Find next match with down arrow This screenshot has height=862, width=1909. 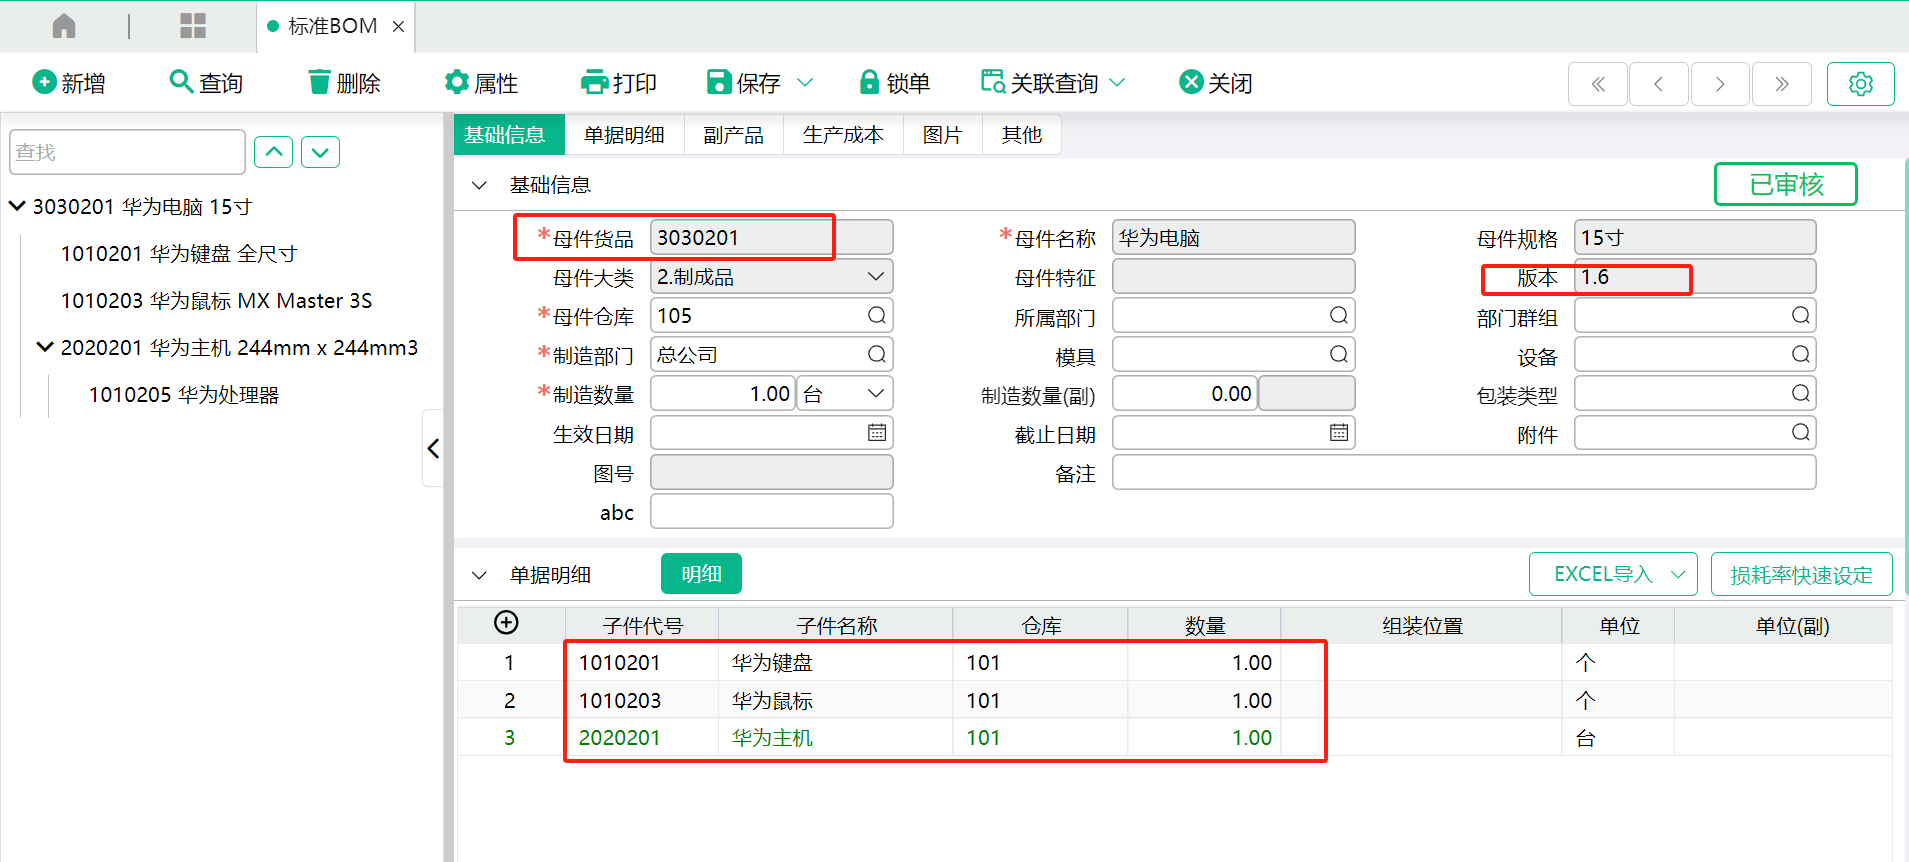click(320, 152)
